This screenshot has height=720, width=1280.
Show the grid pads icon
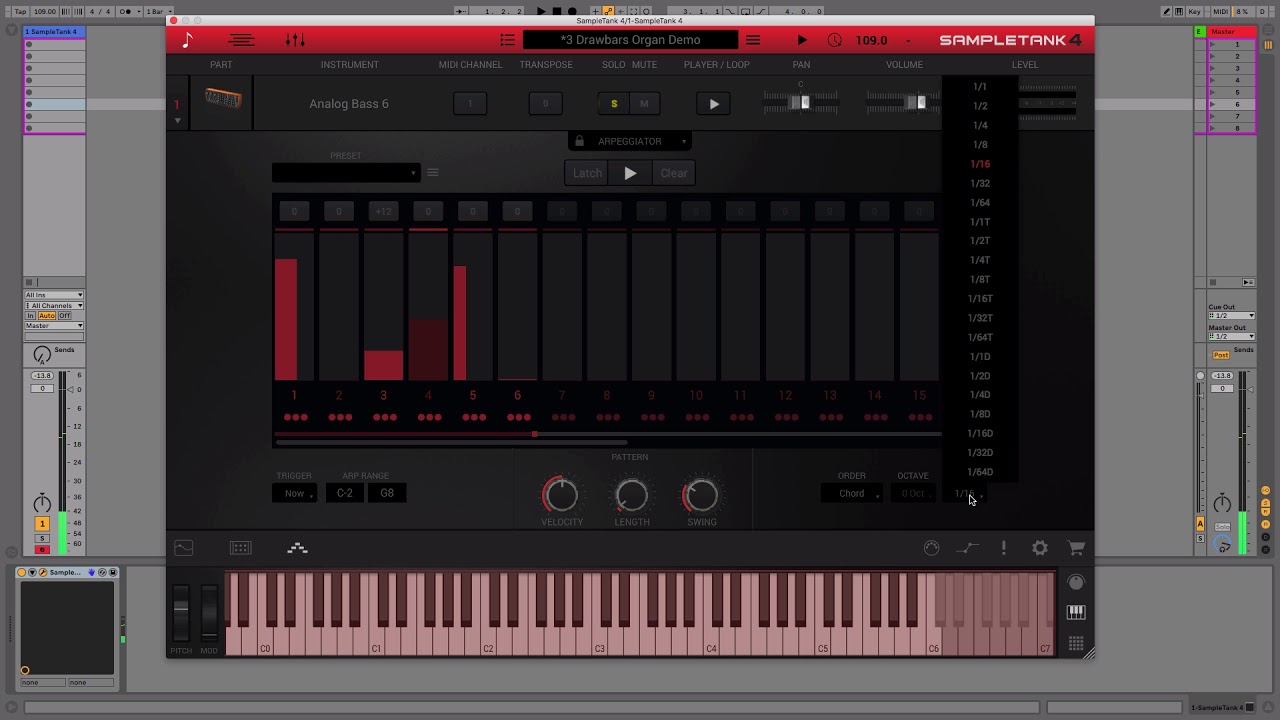click(x=1076, y=644)
